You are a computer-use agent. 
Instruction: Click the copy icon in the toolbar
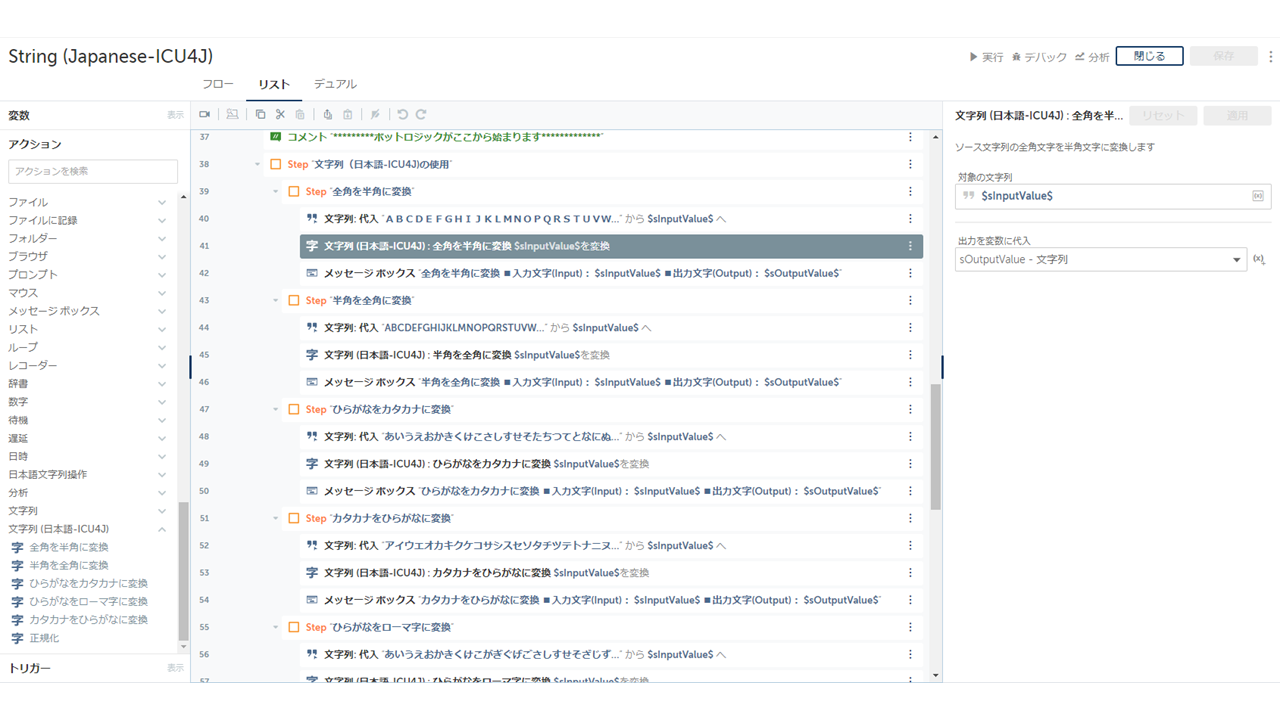tap(260, 115)
